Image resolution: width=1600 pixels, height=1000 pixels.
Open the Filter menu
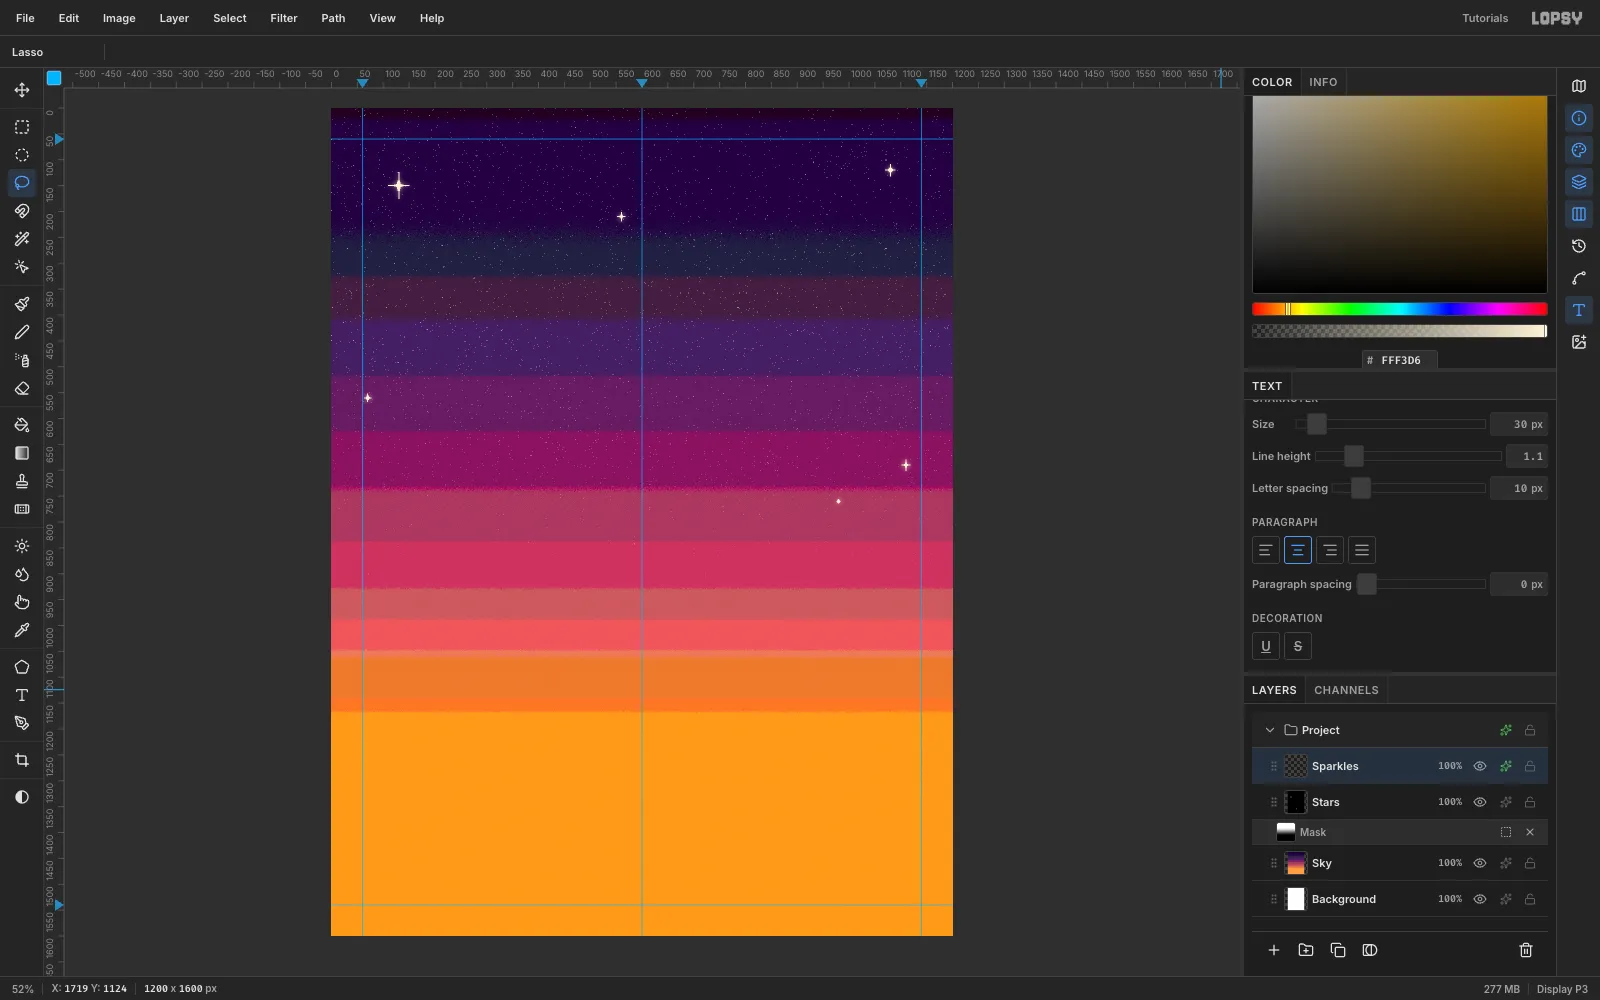point(284,18)
